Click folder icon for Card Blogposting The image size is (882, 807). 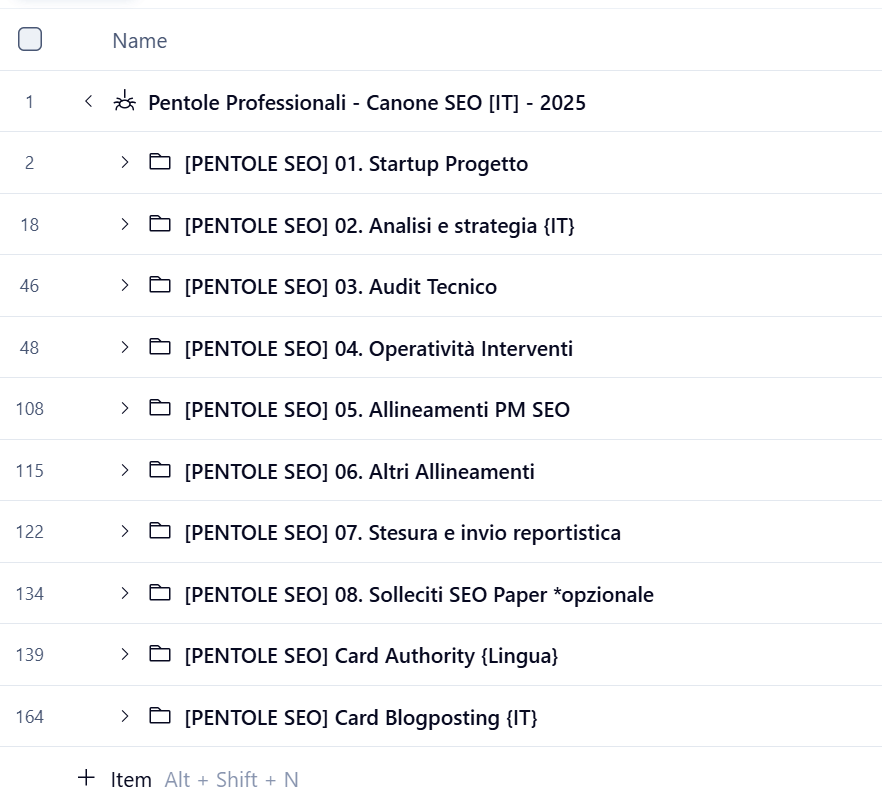point(160,716)
